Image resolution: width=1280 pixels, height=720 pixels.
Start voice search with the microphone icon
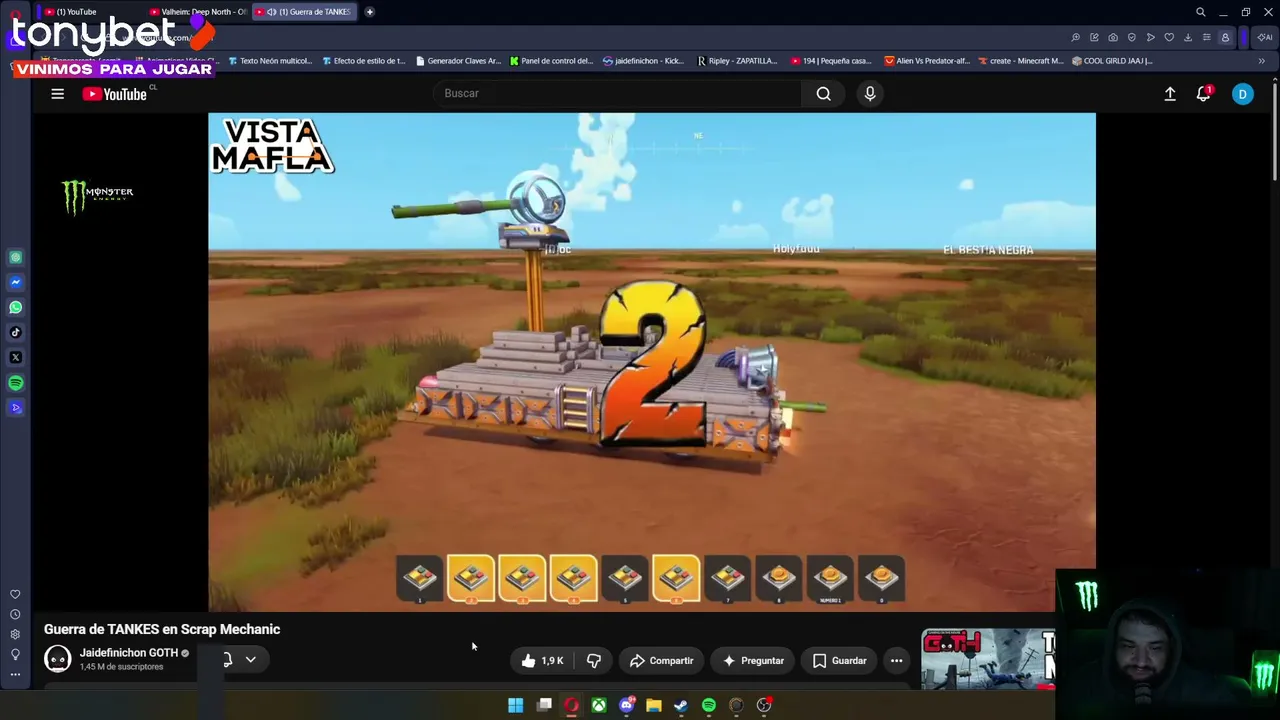[870, 94]
